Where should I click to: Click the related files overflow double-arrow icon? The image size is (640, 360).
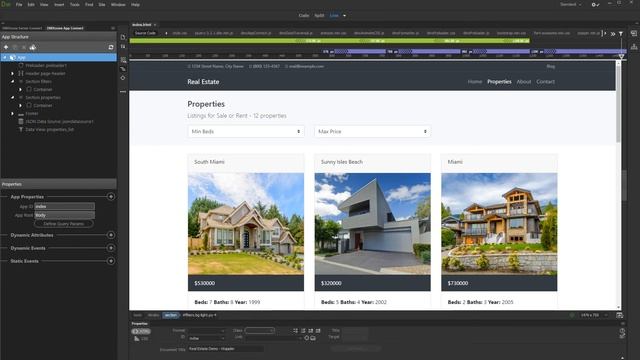click(613, 33)
